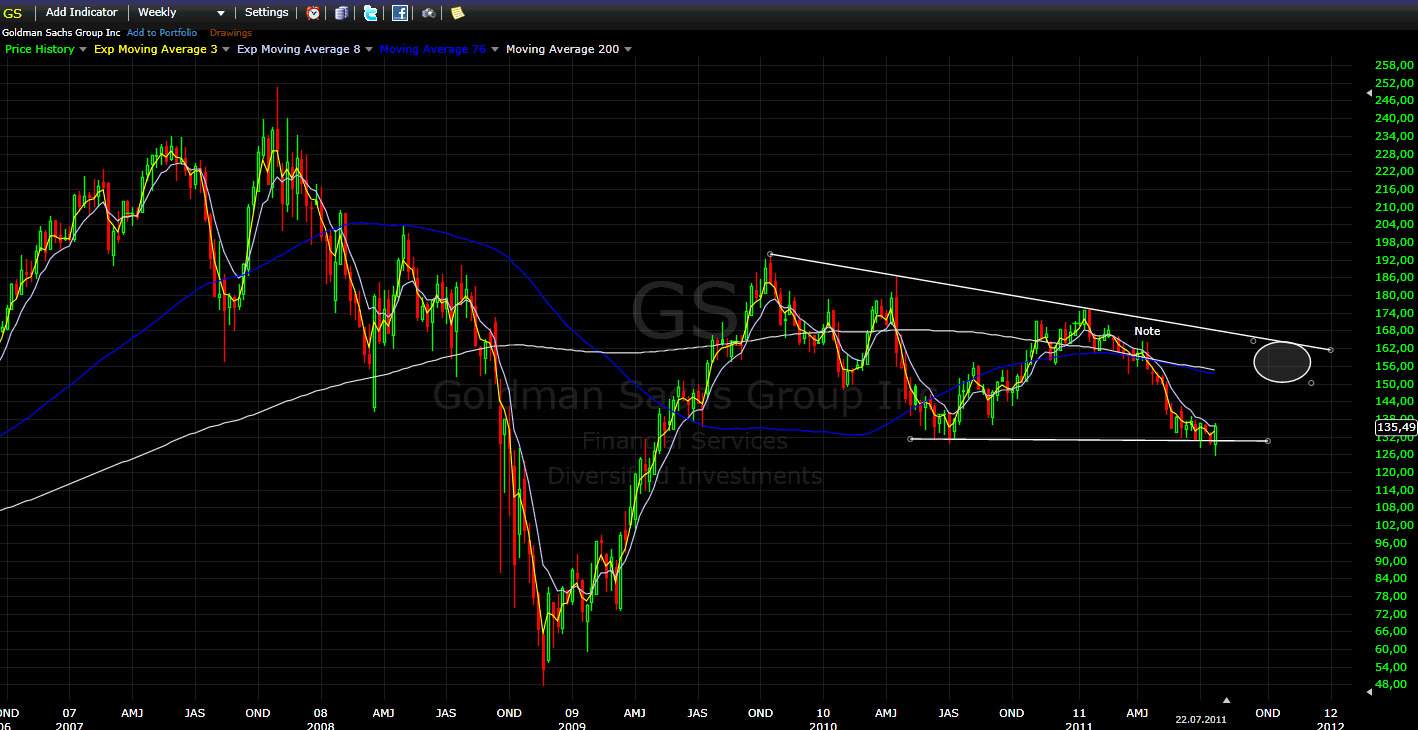1418x730 pixels.
Task: Click the binoculars icon in toolbar
Action: [428, 13]
